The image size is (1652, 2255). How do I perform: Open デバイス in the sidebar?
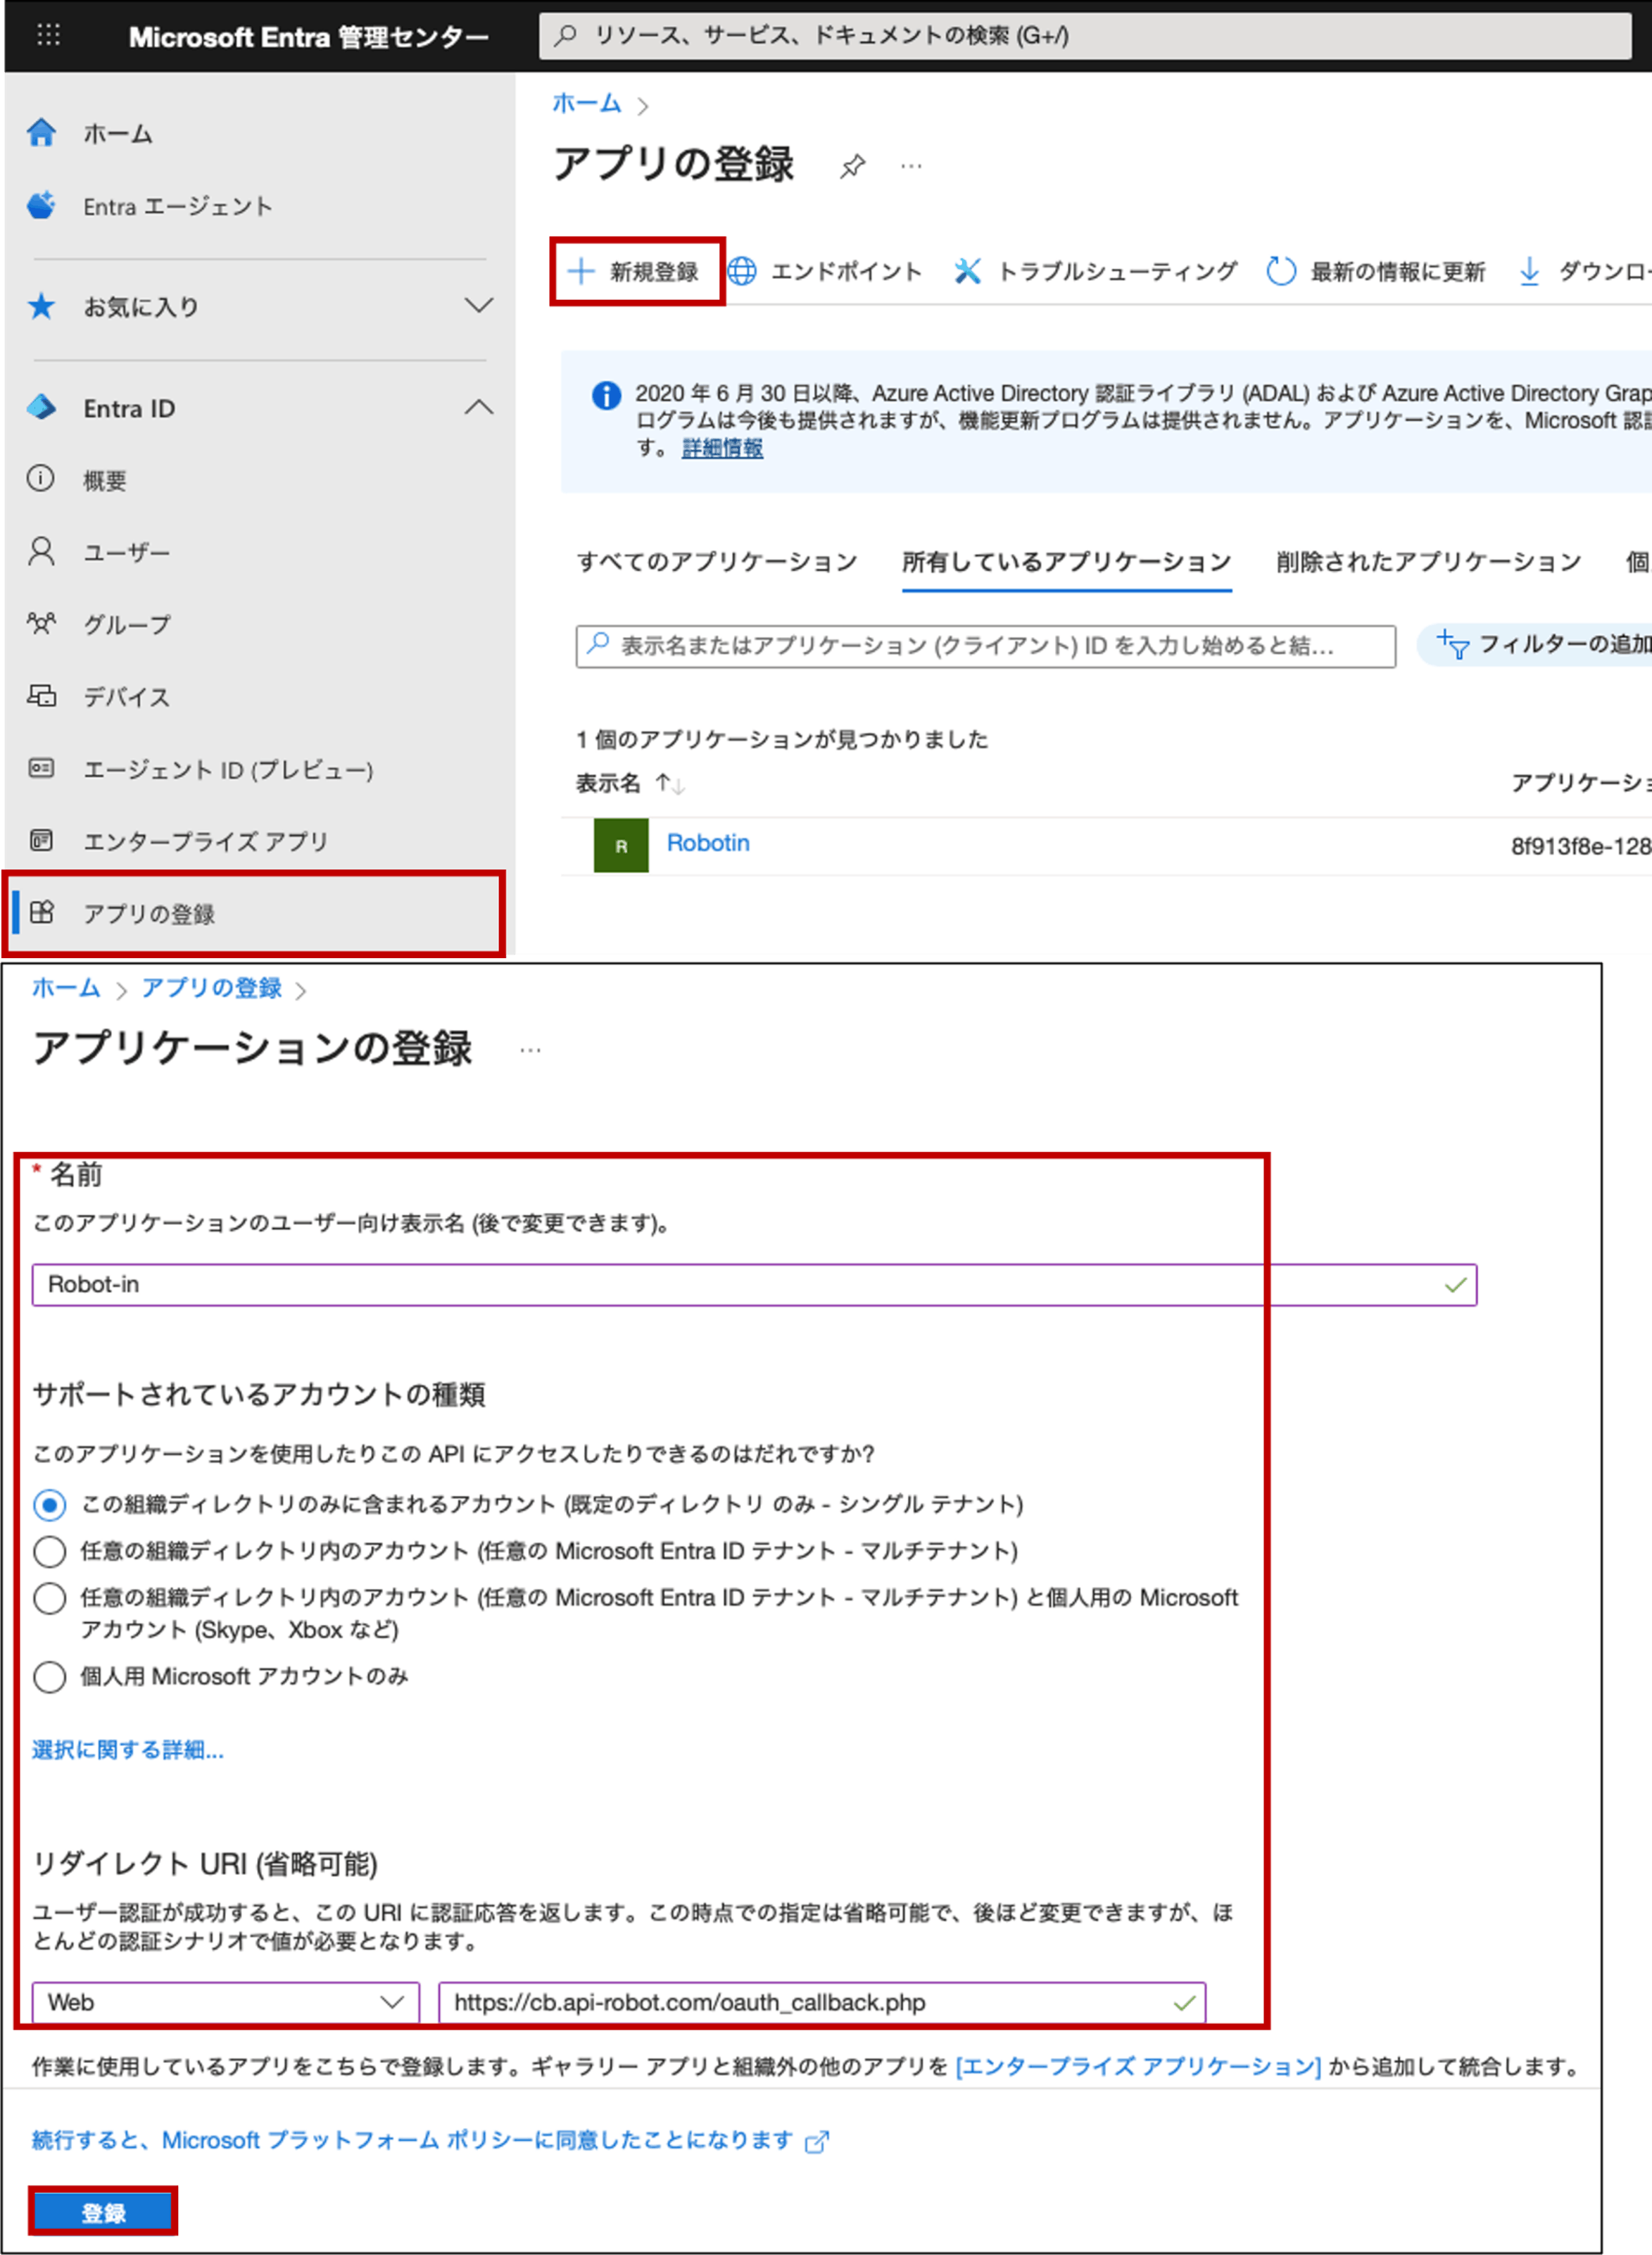click(x=127, y=697)
